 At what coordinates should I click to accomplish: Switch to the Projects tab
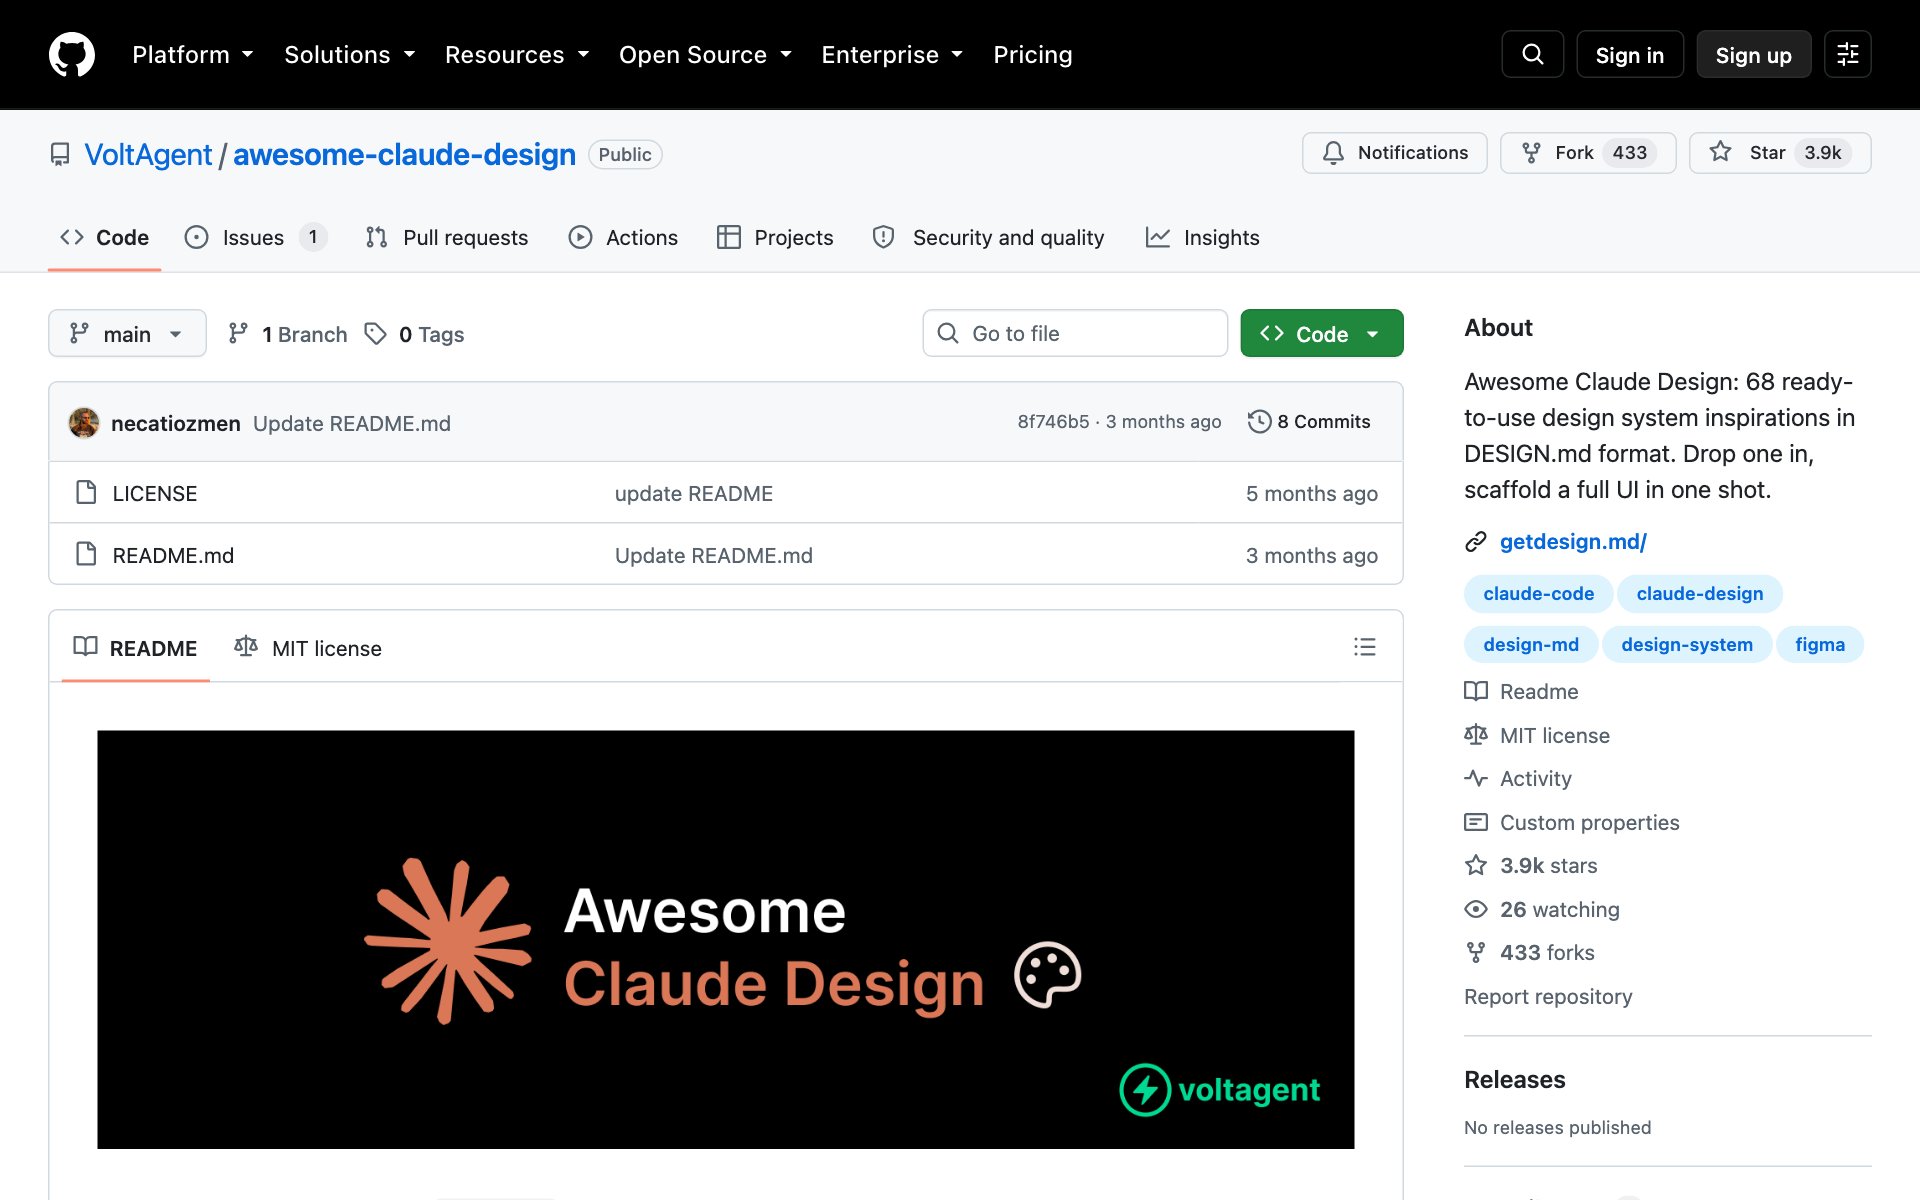pyautogui.click(x=775, y=237)
